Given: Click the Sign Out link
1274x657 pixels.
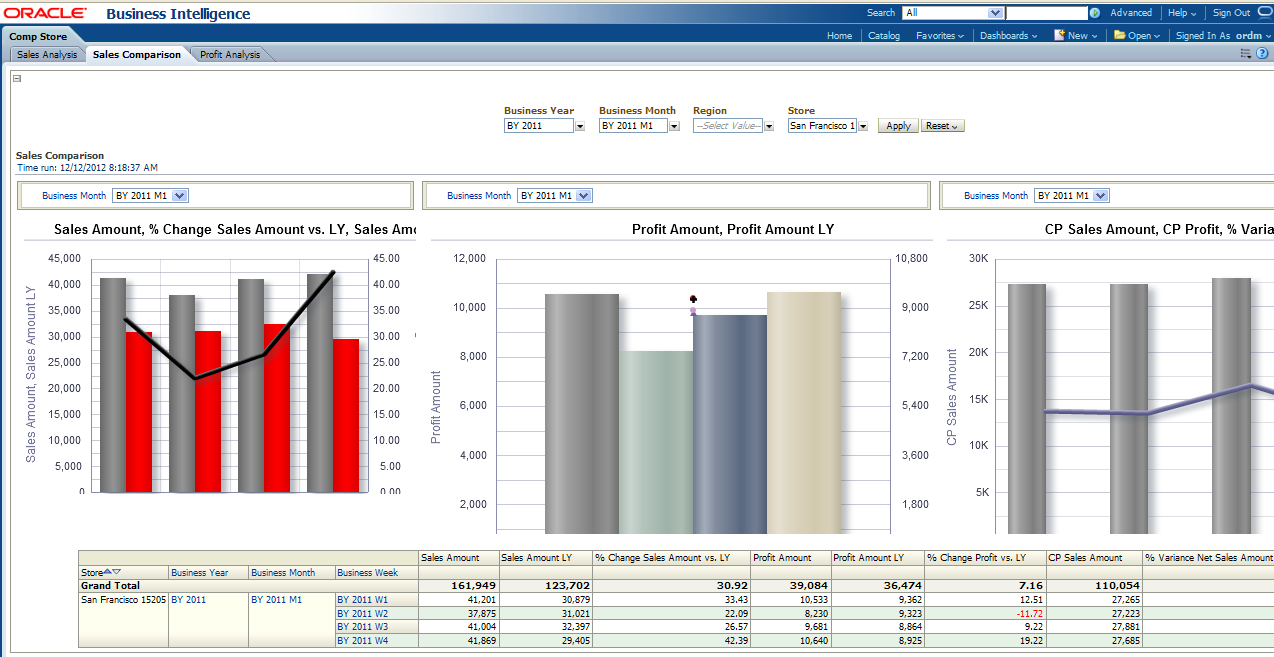Looking at the screenshot, I should click(1231, 13).
